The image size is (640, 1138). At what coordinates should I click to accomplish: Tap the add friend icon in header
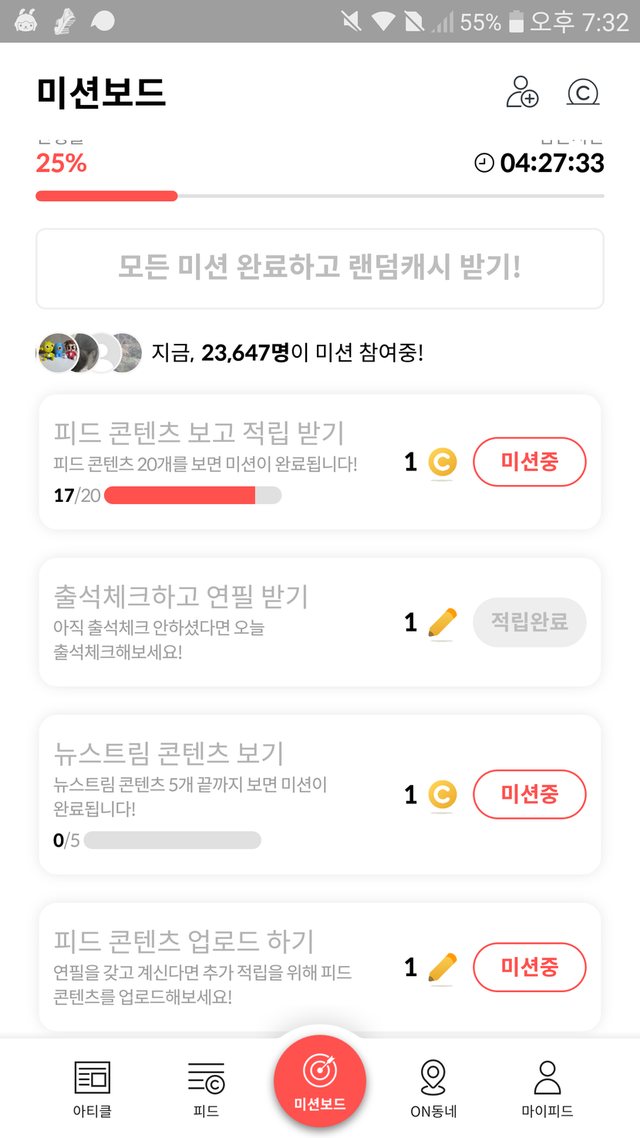coord(522,92)
